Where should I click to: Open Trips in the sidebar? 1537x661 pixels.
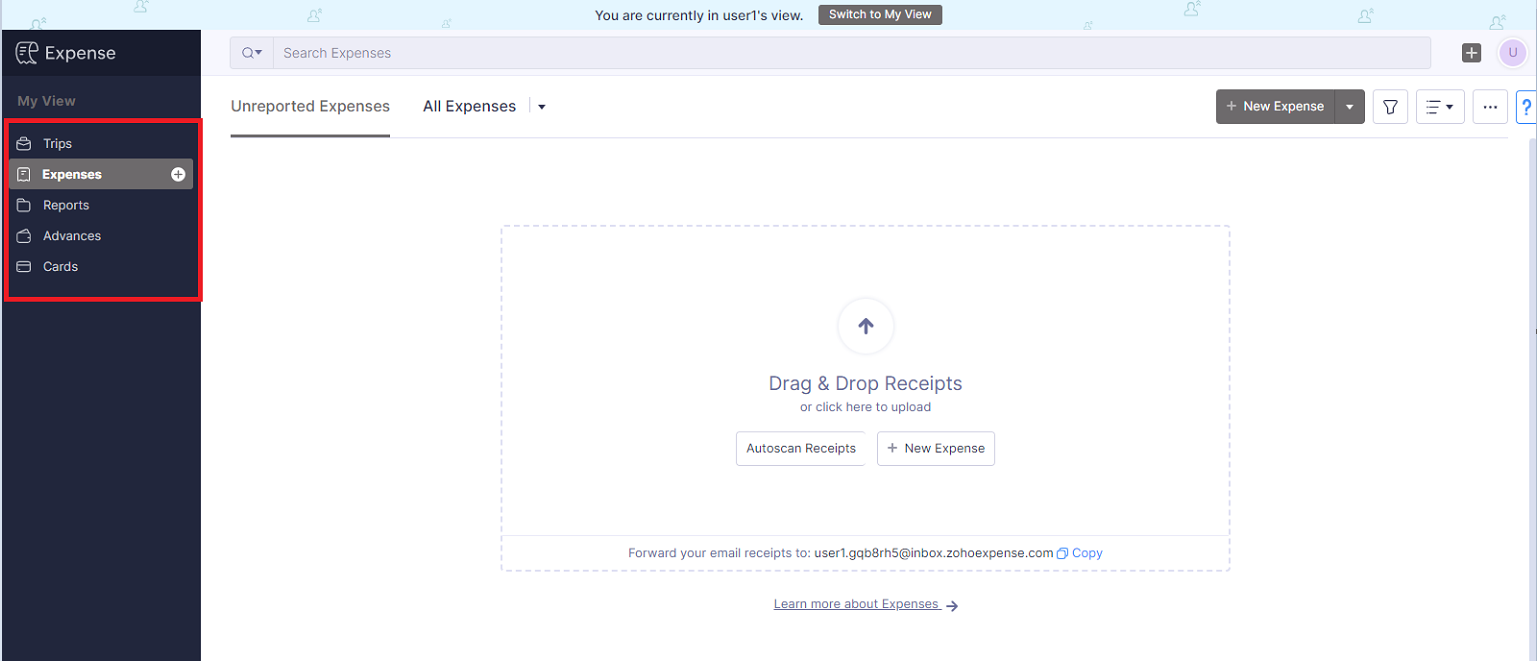101,144
